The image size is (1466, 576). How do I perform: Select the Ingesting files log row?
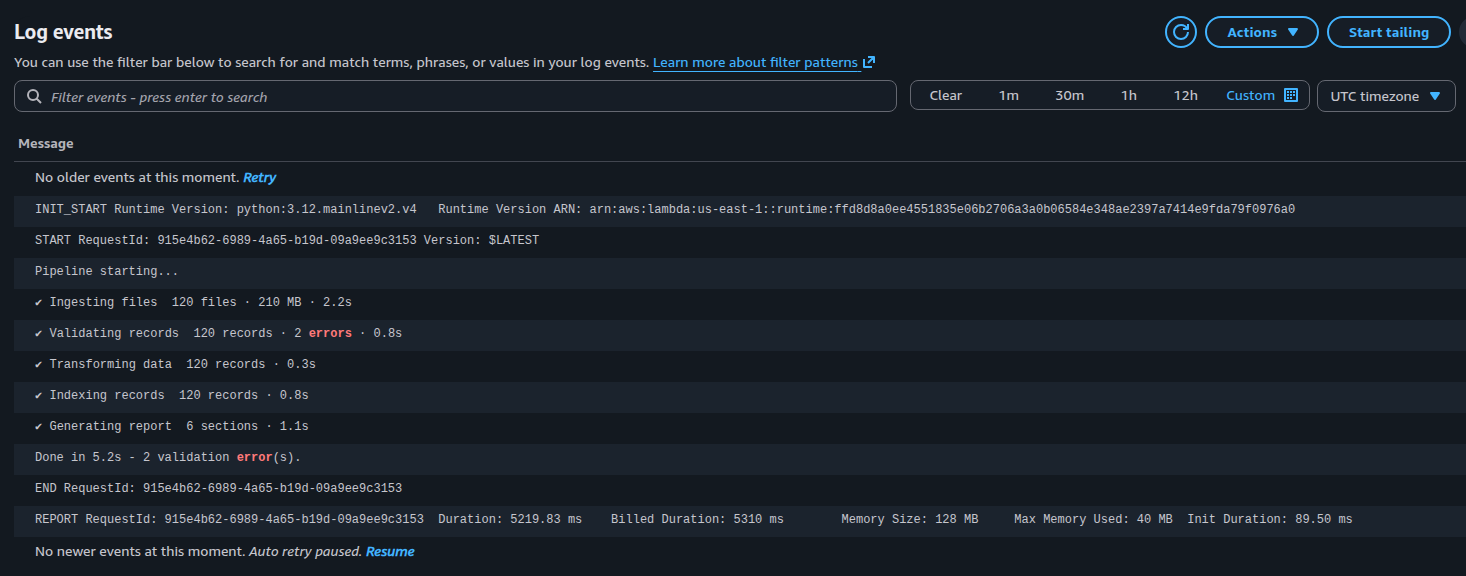tap(740, 302)
